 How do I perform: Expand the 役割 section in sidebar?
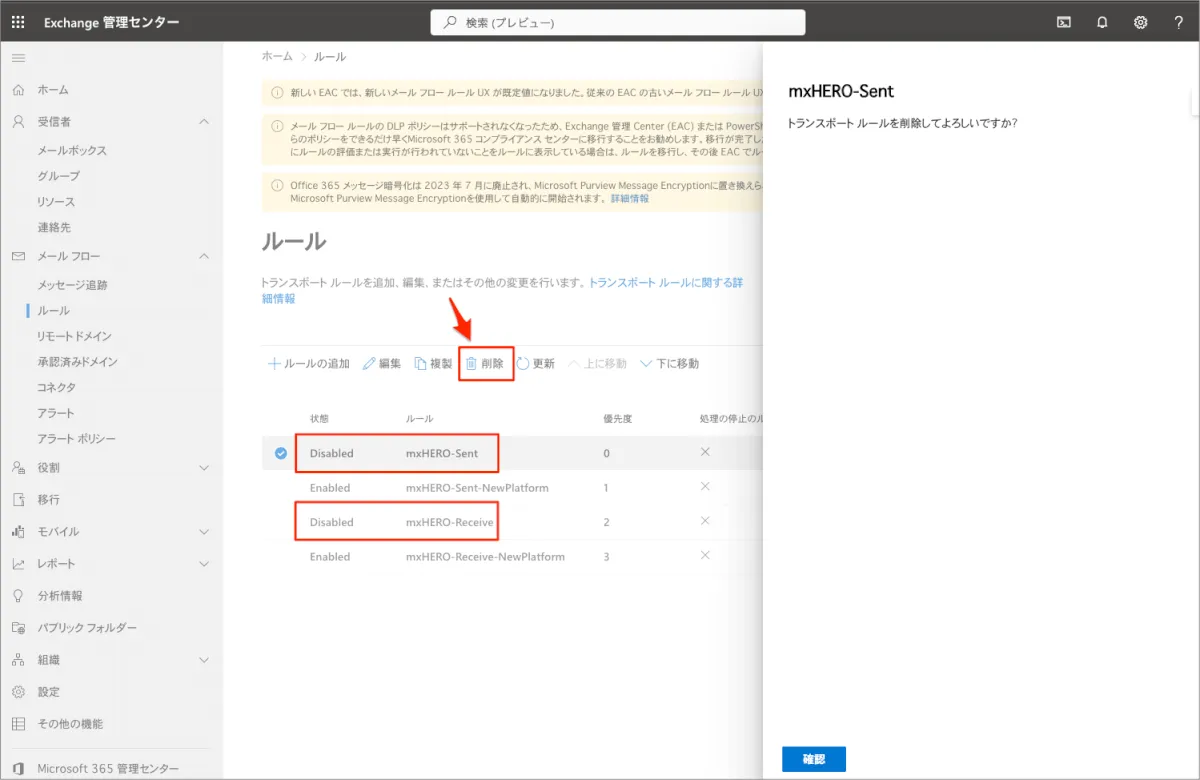point(204,468)
